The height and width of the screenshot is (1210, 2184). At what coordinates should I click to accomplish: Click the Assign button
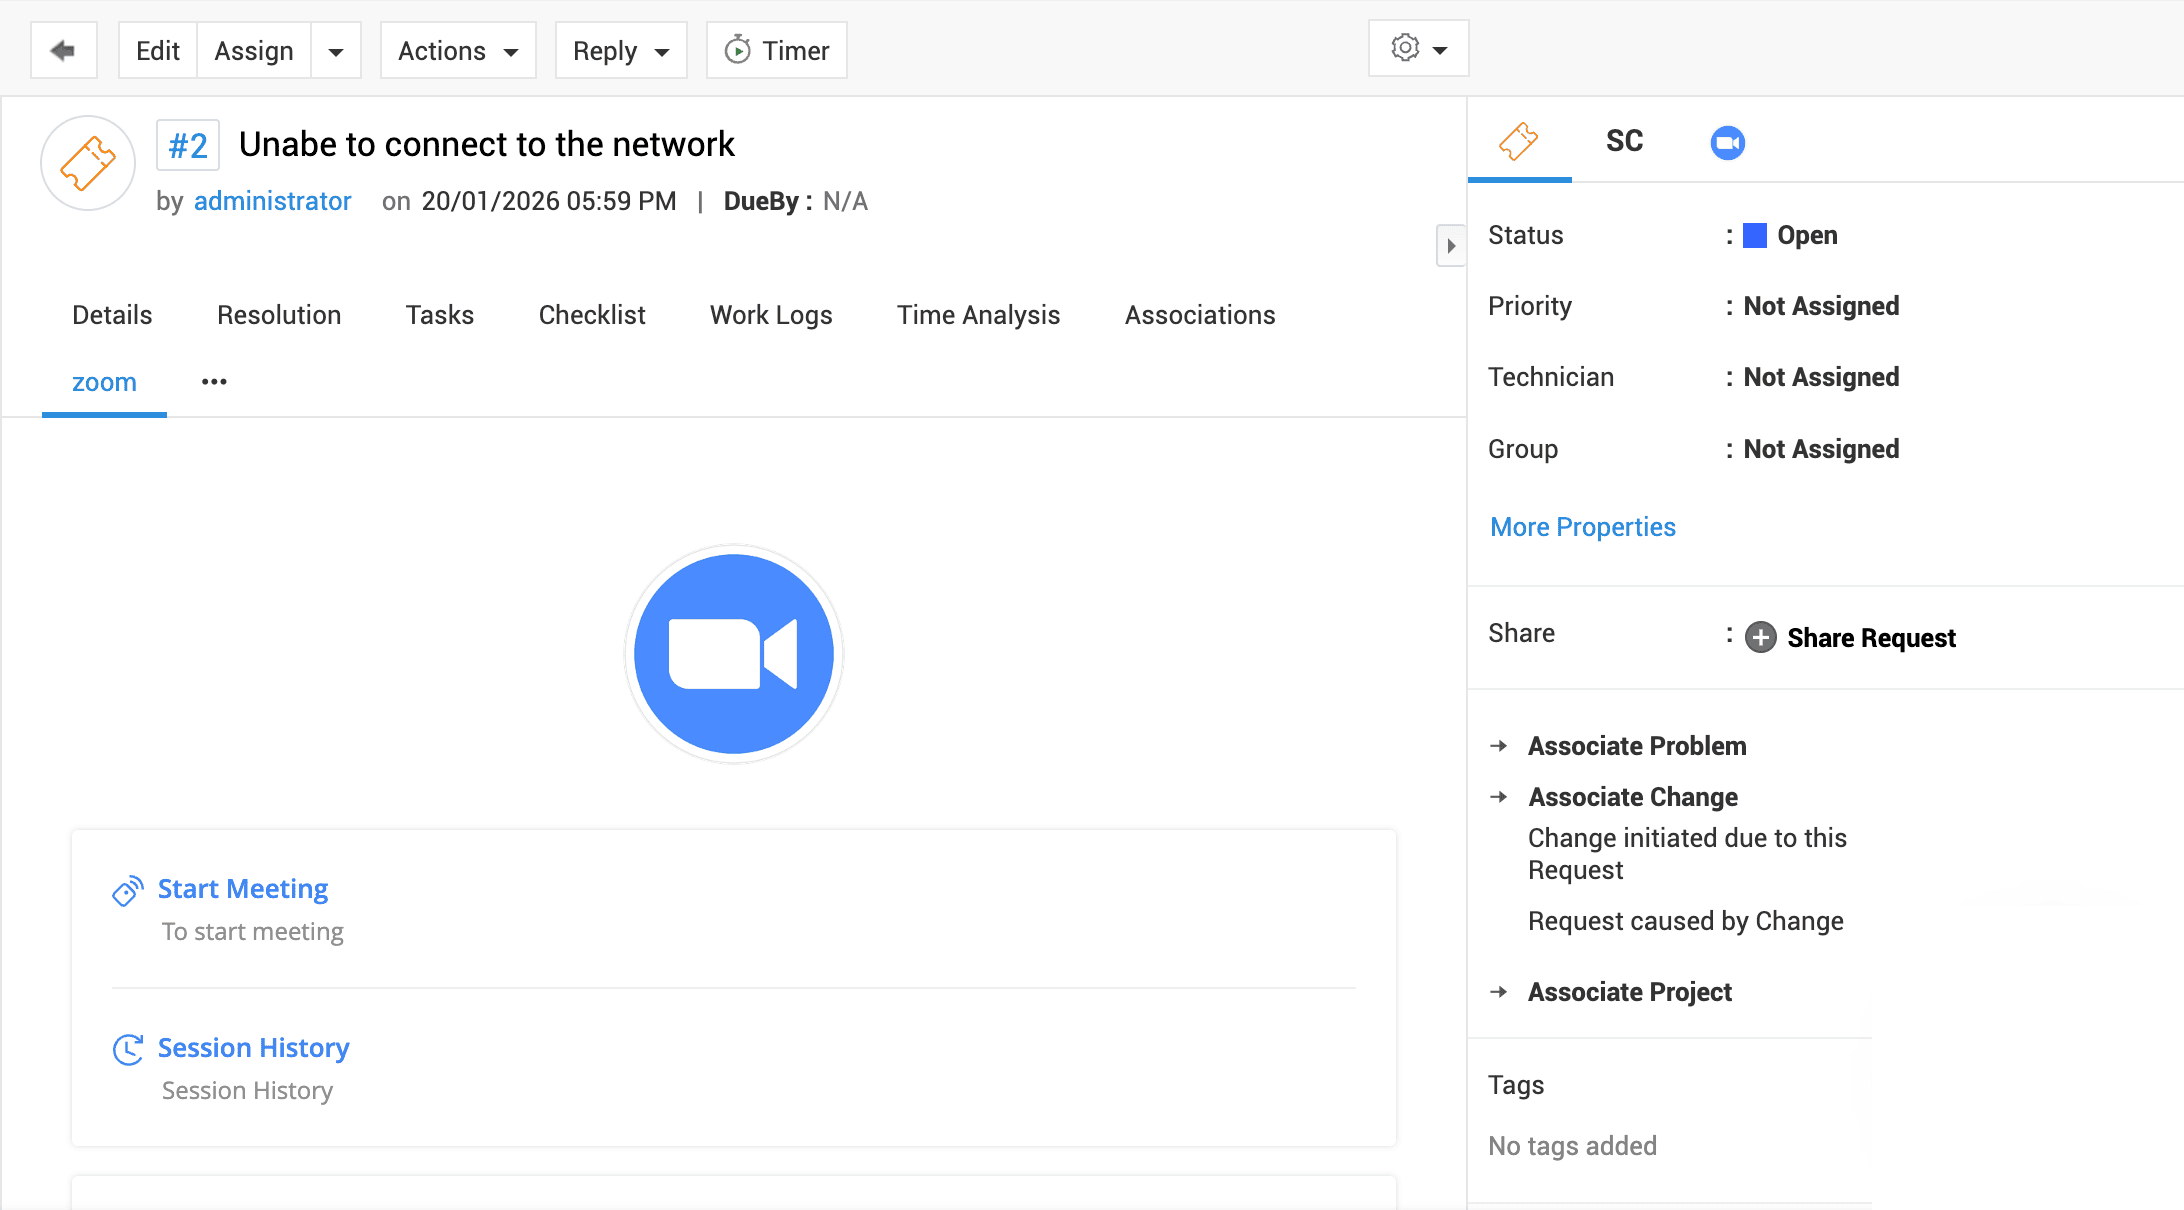pos(254,50)
